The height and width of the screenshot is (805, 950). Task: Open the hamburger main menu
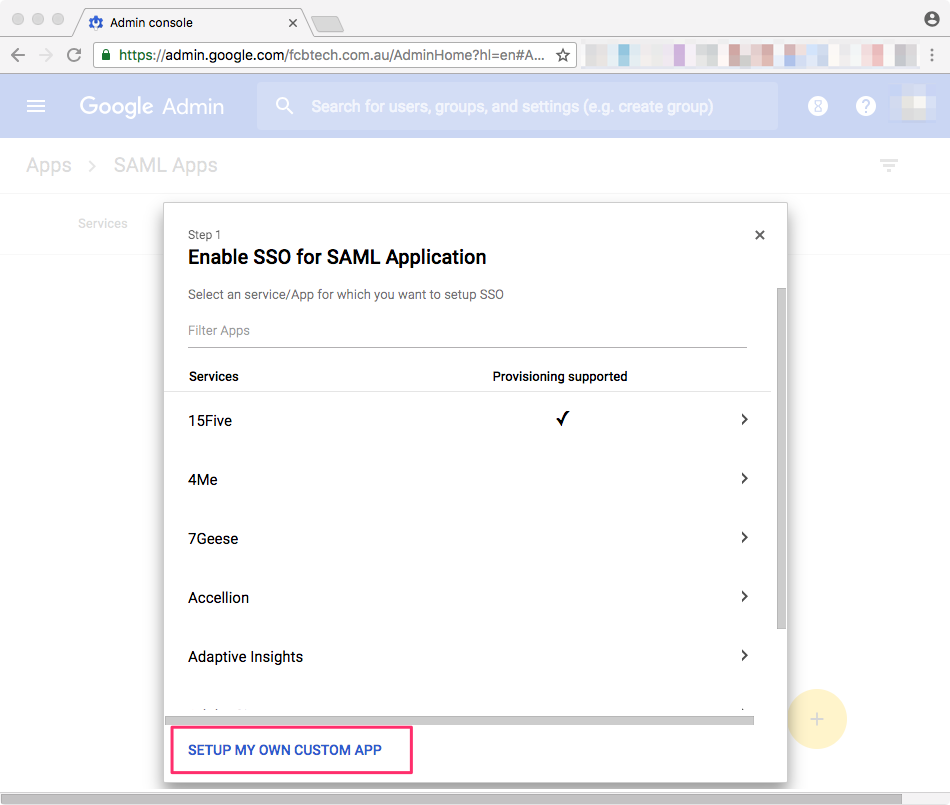36,107
